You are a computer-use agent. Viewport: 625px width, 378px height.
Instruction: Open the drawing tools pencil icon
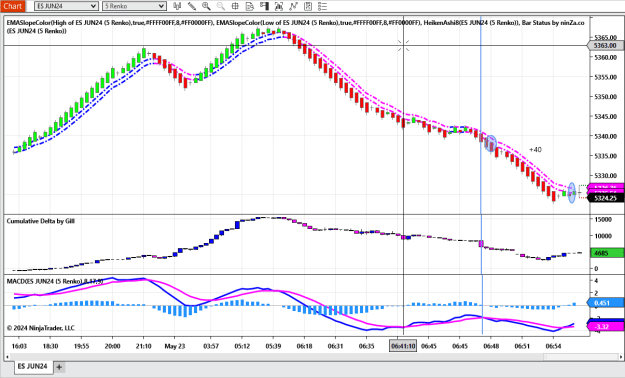tap(192, 6)
